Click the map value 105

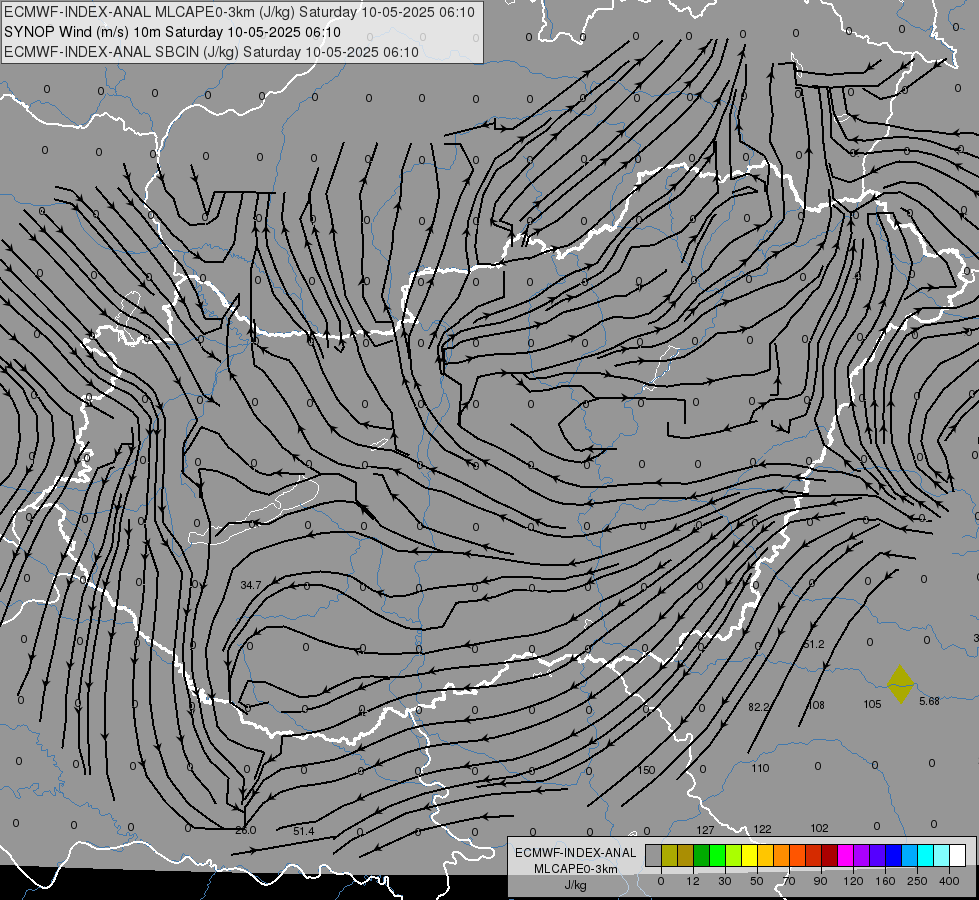coord(872,705)
